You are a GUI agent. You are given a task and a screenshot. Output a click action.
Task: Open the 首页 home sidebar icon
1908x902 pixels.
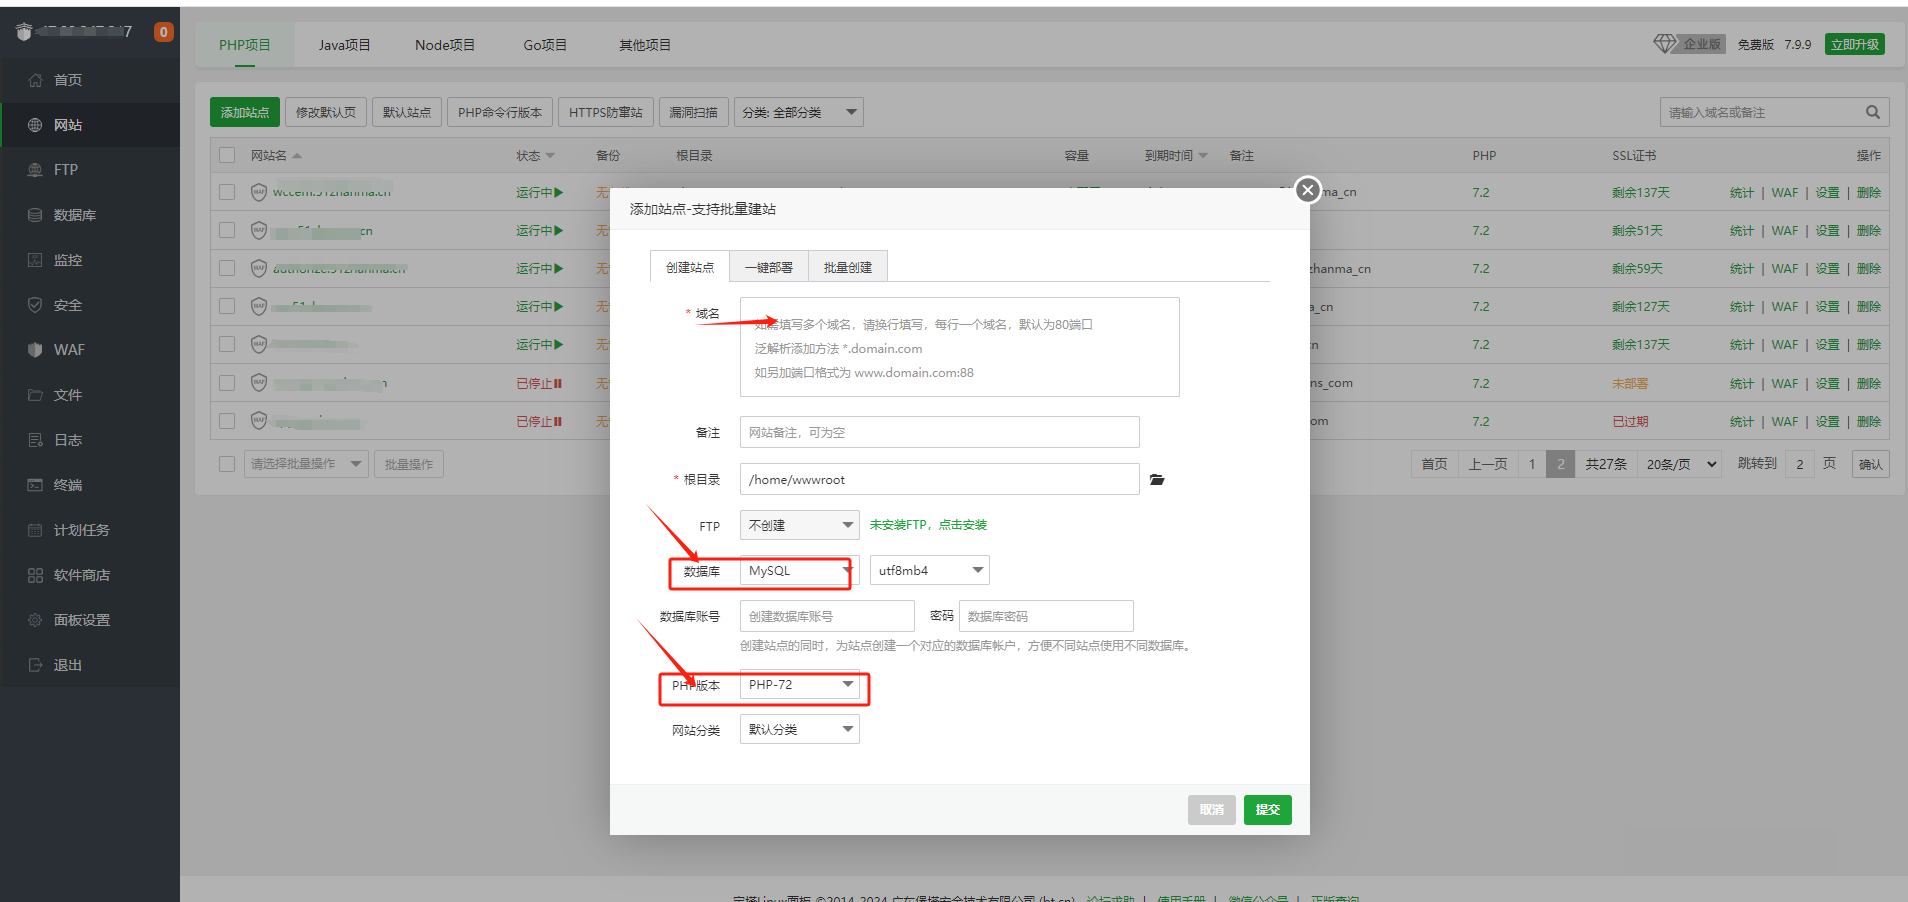[x=36, y=80]
